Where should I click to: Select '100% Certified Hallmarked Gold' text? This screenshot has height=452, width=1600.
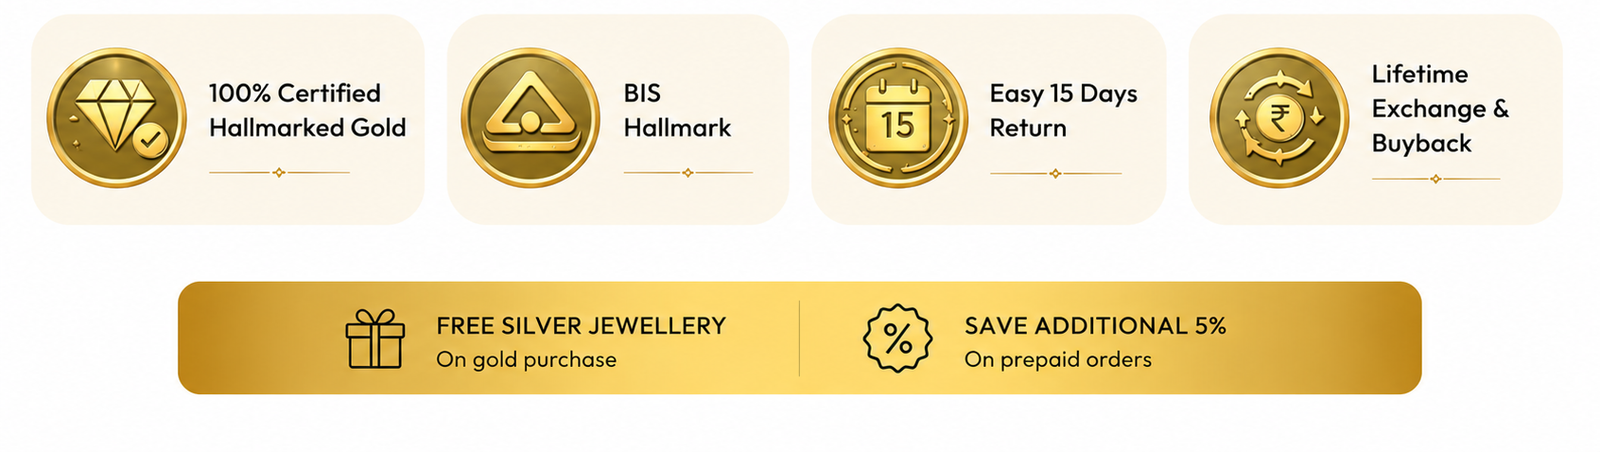pyautogui.click(x=307, y=110)
